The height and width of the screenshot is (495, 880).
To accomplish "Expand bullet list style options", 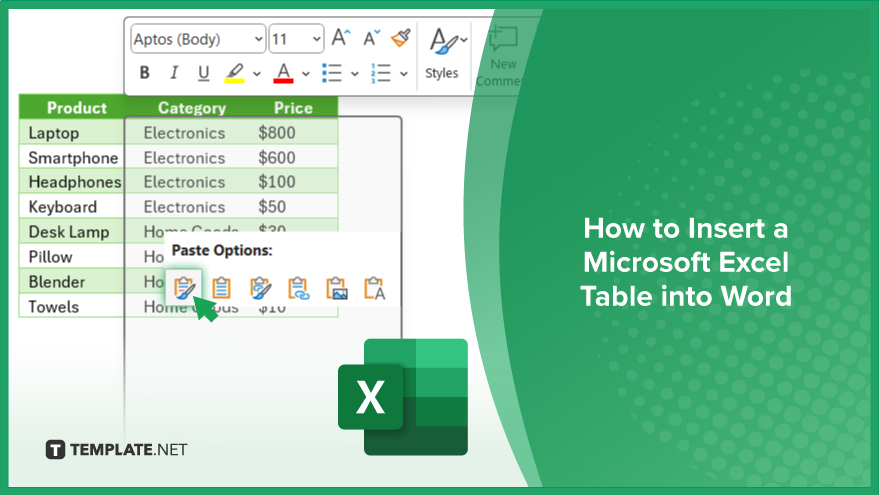I will pos(355,74).
